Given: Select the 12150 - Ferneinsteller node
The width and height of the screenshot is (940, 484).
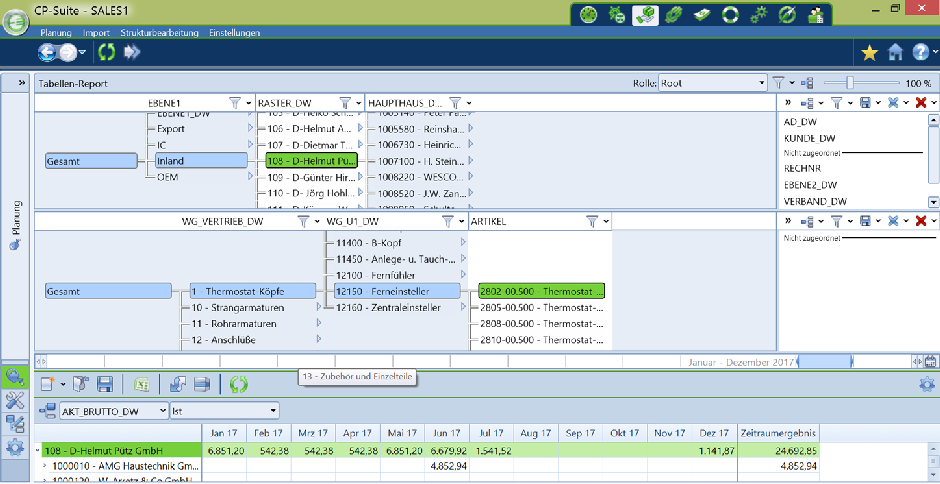Looking at the screenshot, I should (x=397, y=291).
